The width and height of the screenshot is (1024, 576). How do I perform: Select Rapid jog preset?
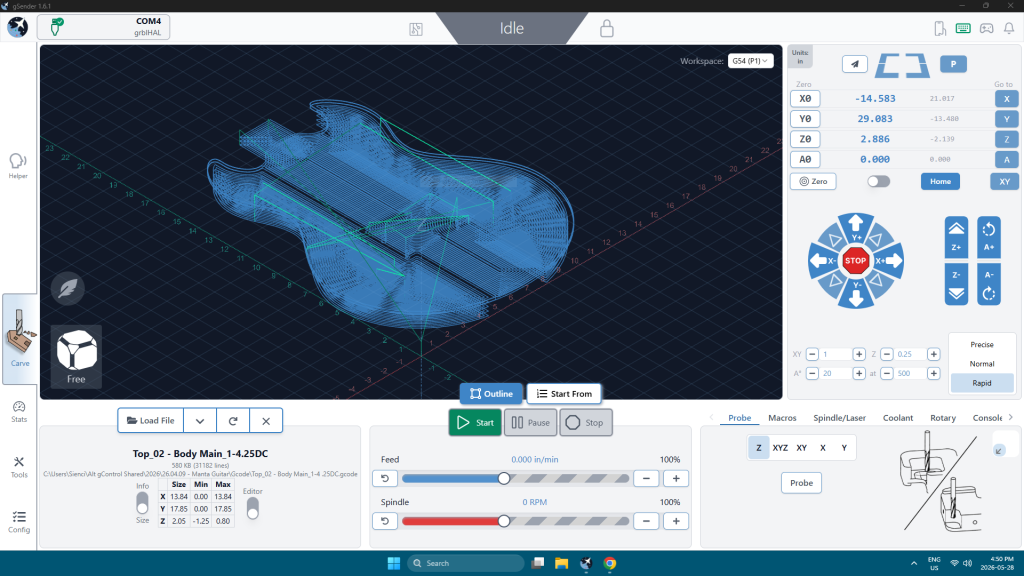click(x=982, y=383)
